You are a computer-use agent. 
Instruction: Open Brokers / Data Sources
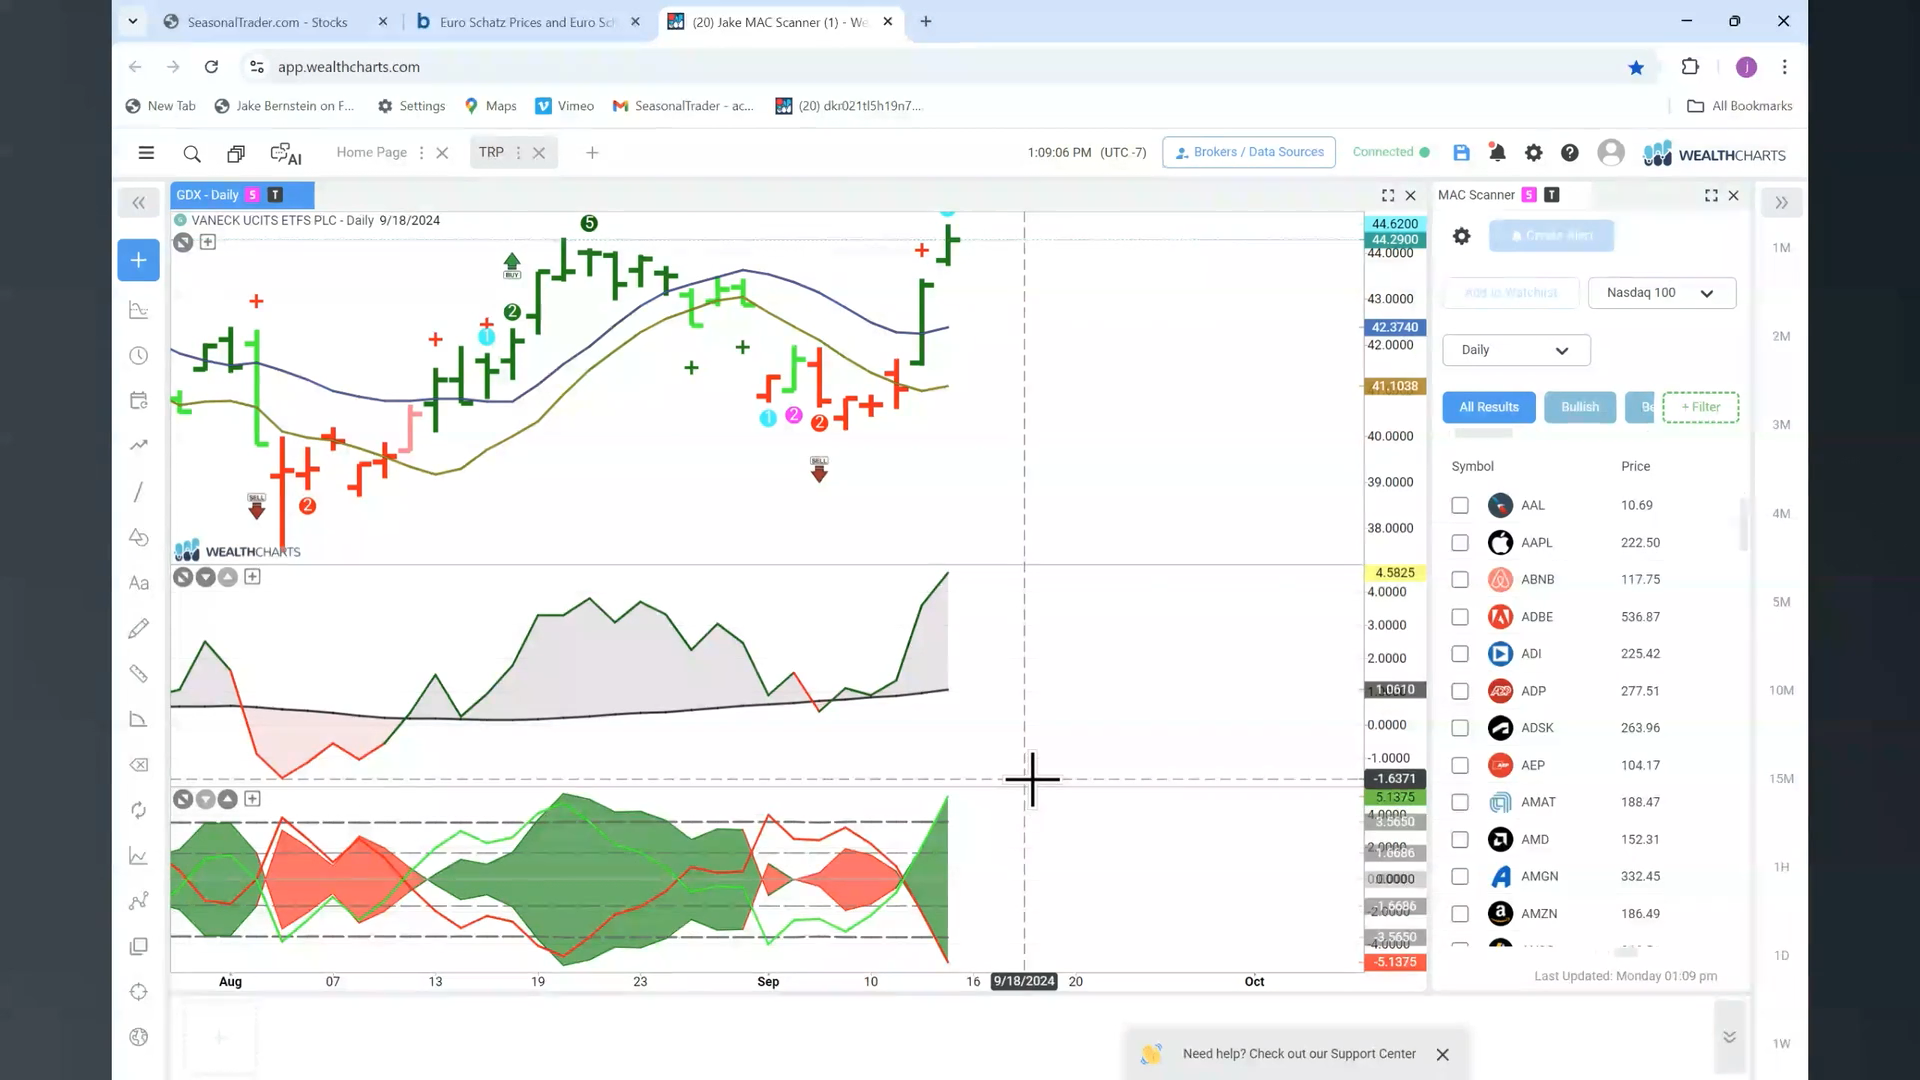[1249, 152]
